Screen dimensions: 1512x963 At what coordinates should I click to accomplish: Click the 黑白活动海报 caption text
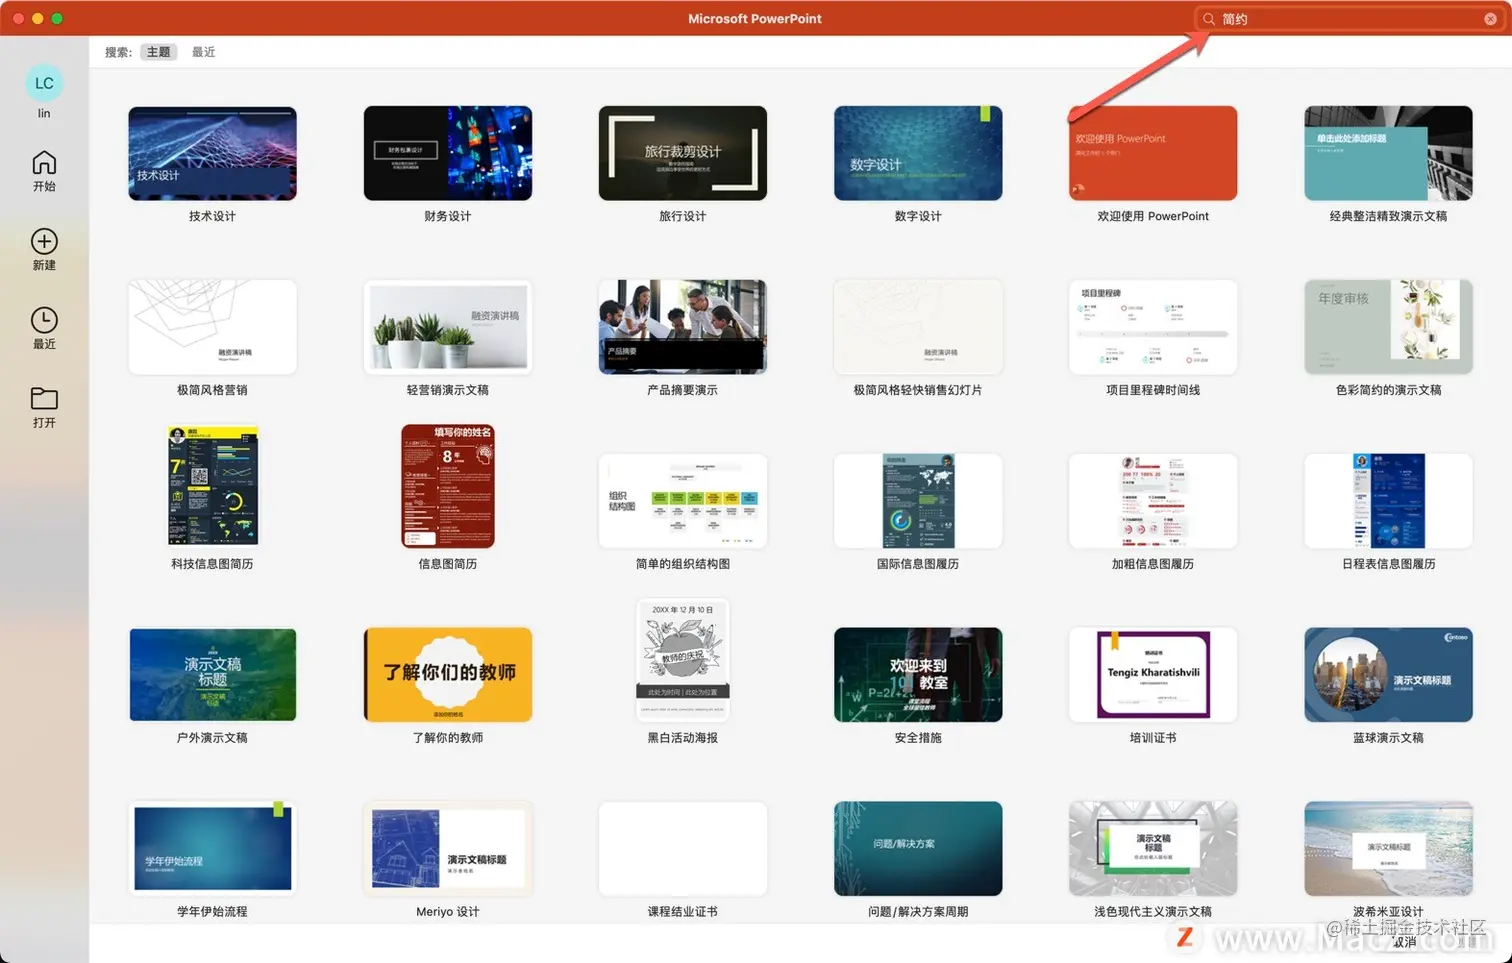tap(683, 738)
